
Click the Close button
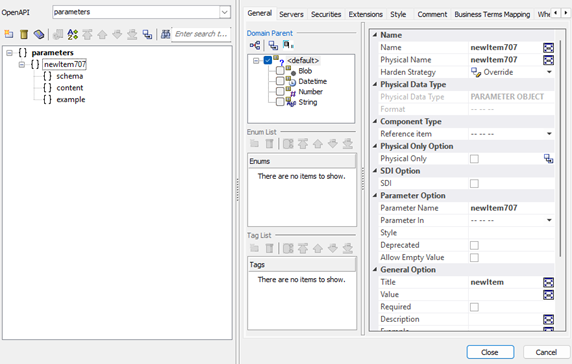coord(490,352)
